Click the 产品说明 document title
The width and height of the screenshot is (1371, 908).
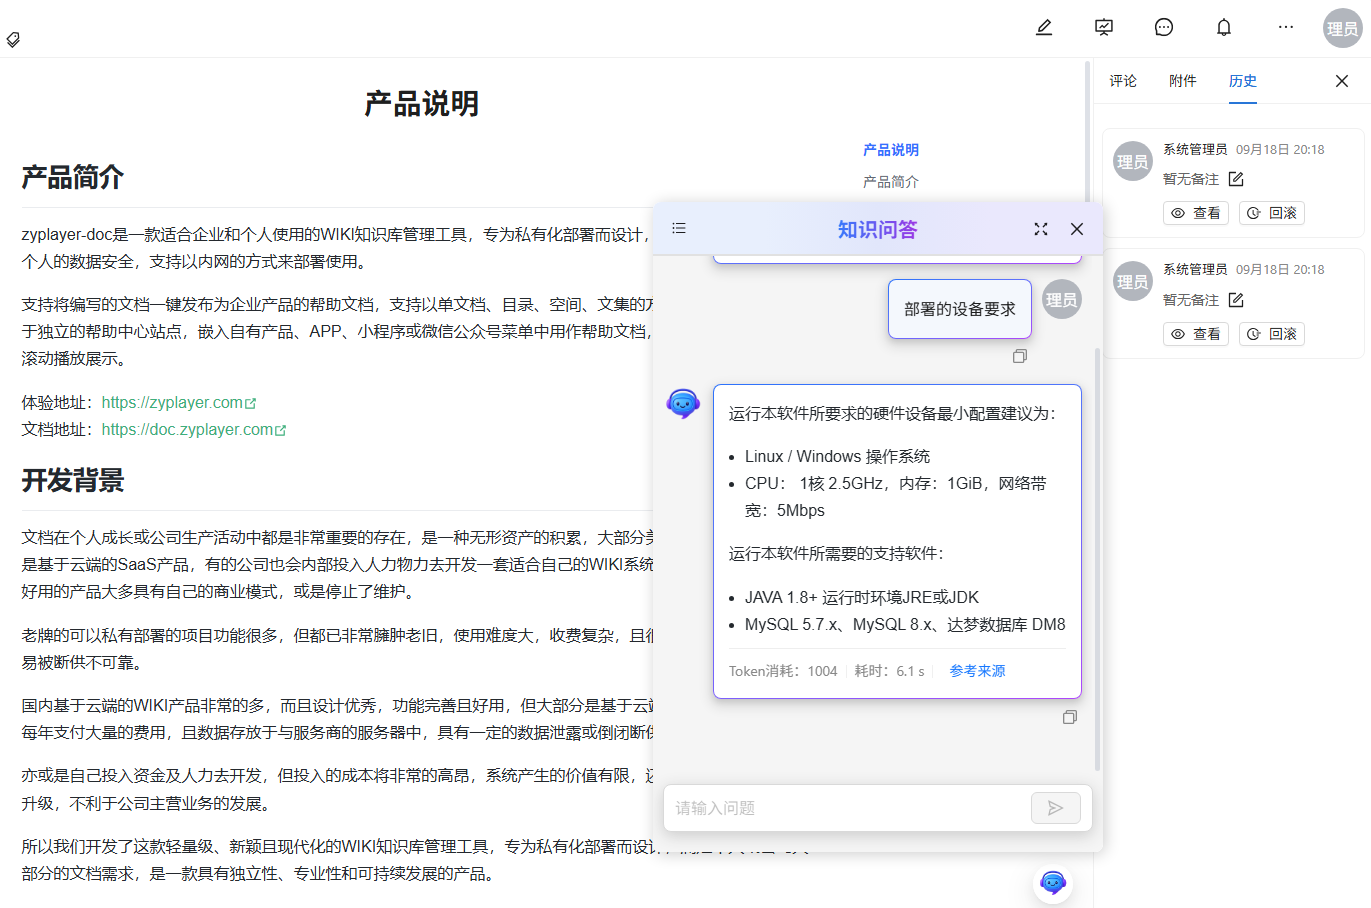pos(422,104)
